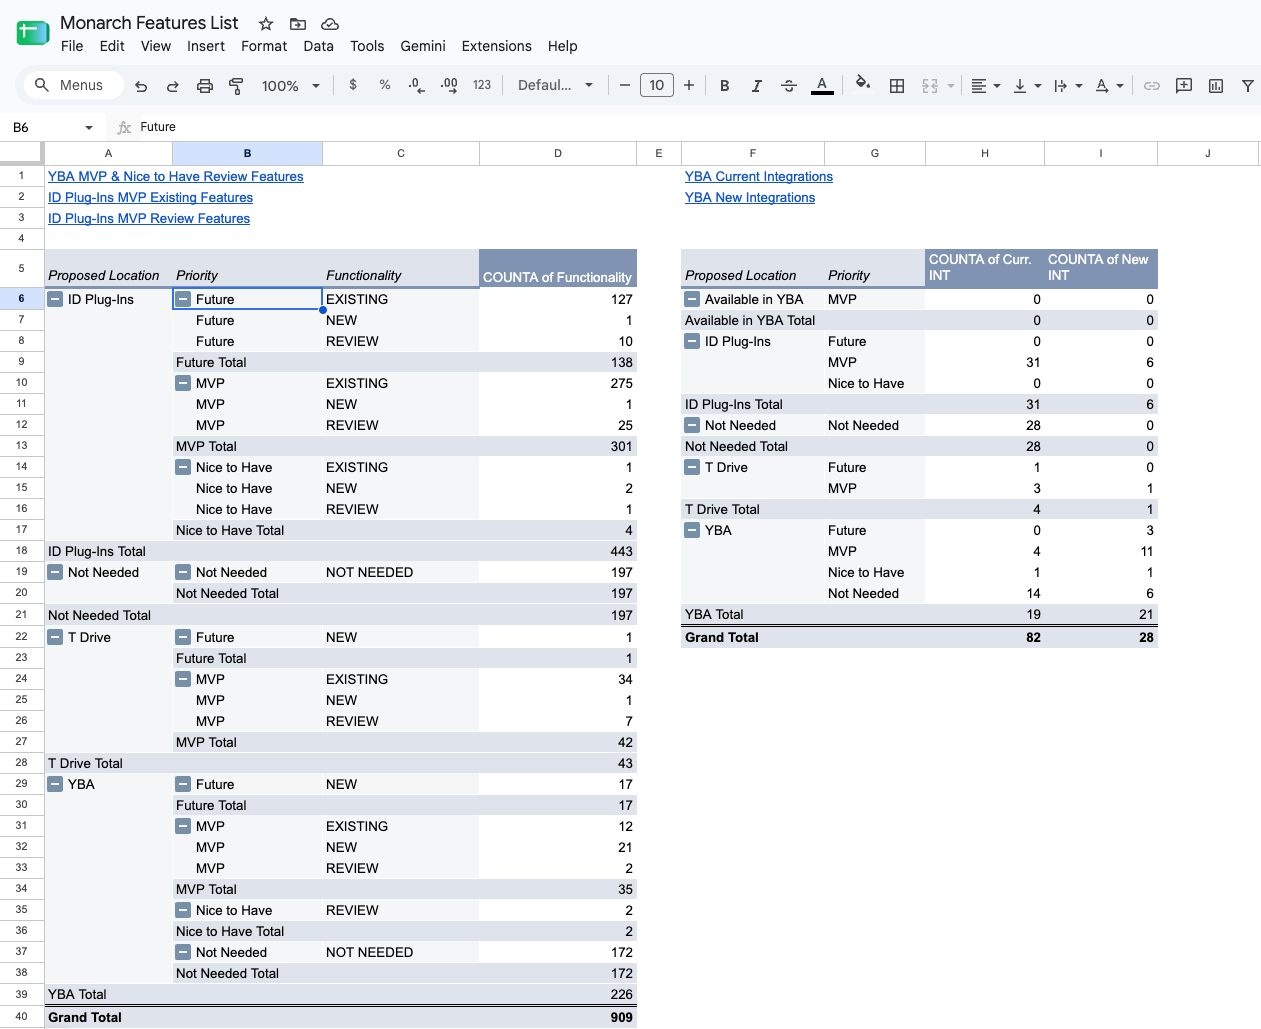
Task: Open the fill color picker
Action: coord(863,84)
